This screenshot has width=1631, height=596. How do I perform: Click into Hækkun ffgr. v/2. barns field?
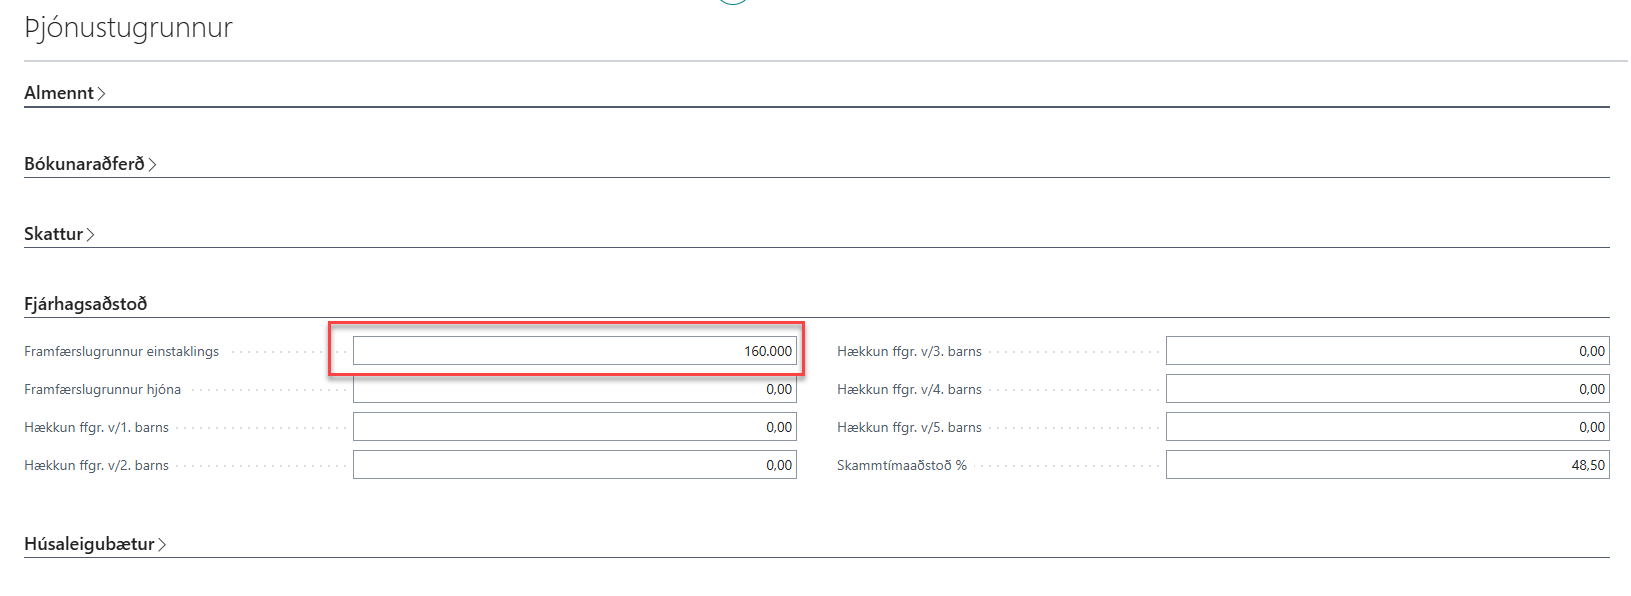574,465
